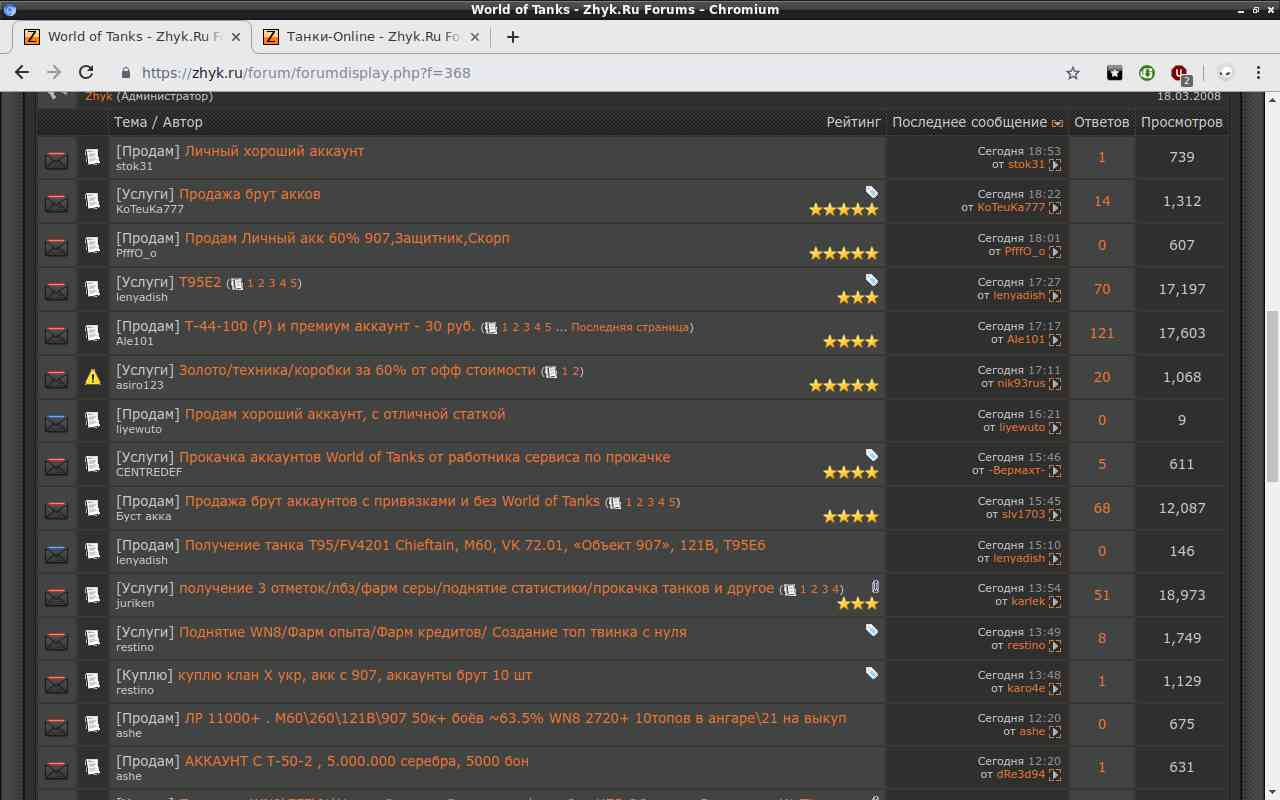Click the uBlock Origin extension icon

click(x=1180, y=73)
